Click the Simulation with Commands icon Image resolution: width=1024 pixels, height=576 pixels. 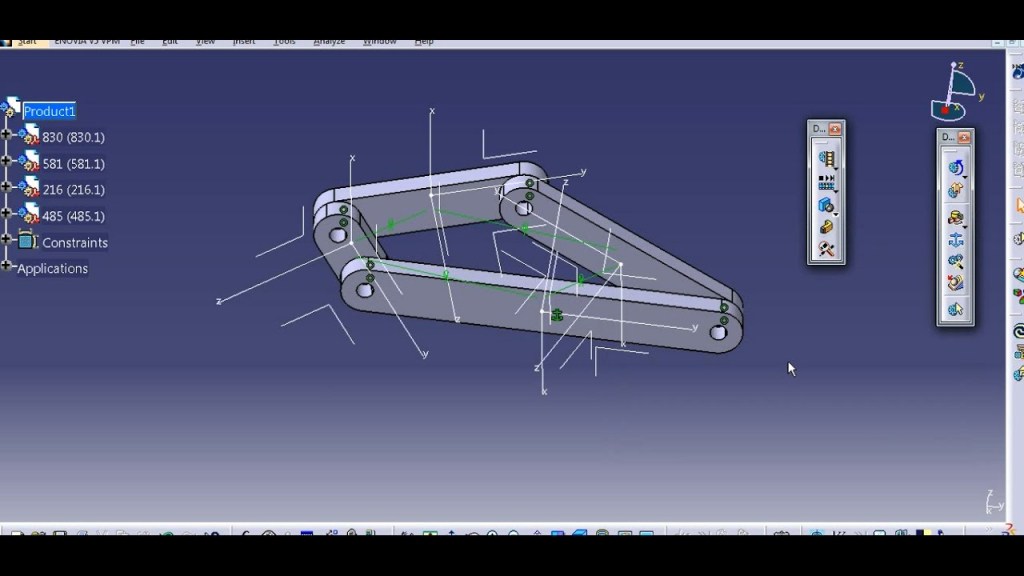(x=955, y=167)
